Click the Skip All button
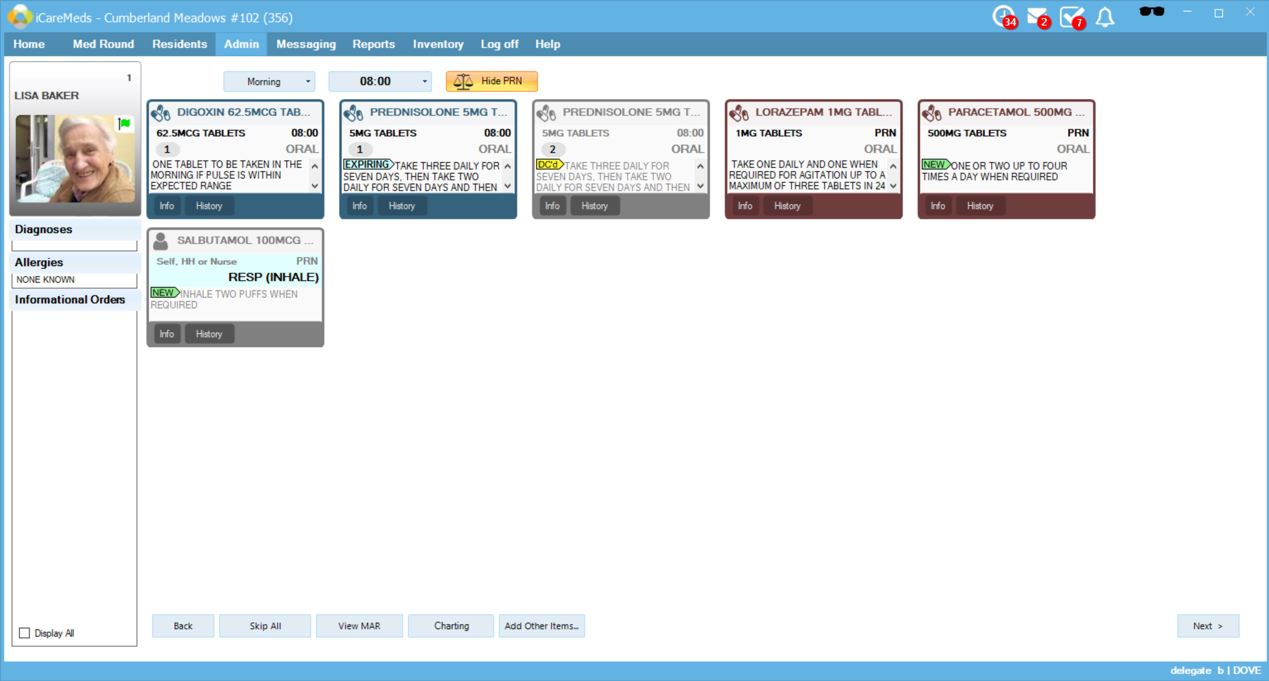The height and width of the screenshot is (681, 1269). click(x=265, y=626)
